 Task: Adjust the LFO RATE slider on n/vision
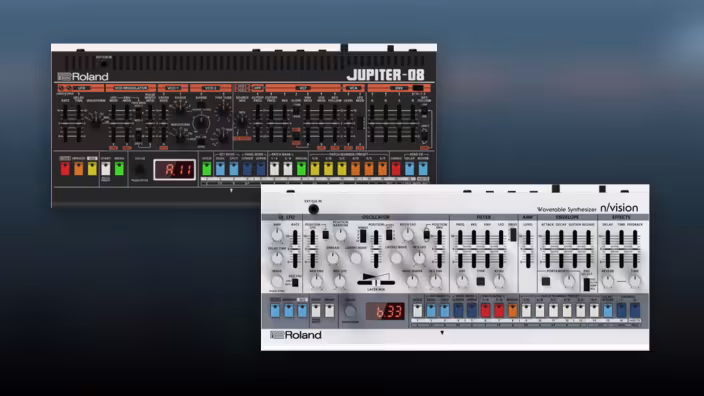[295, 248]
